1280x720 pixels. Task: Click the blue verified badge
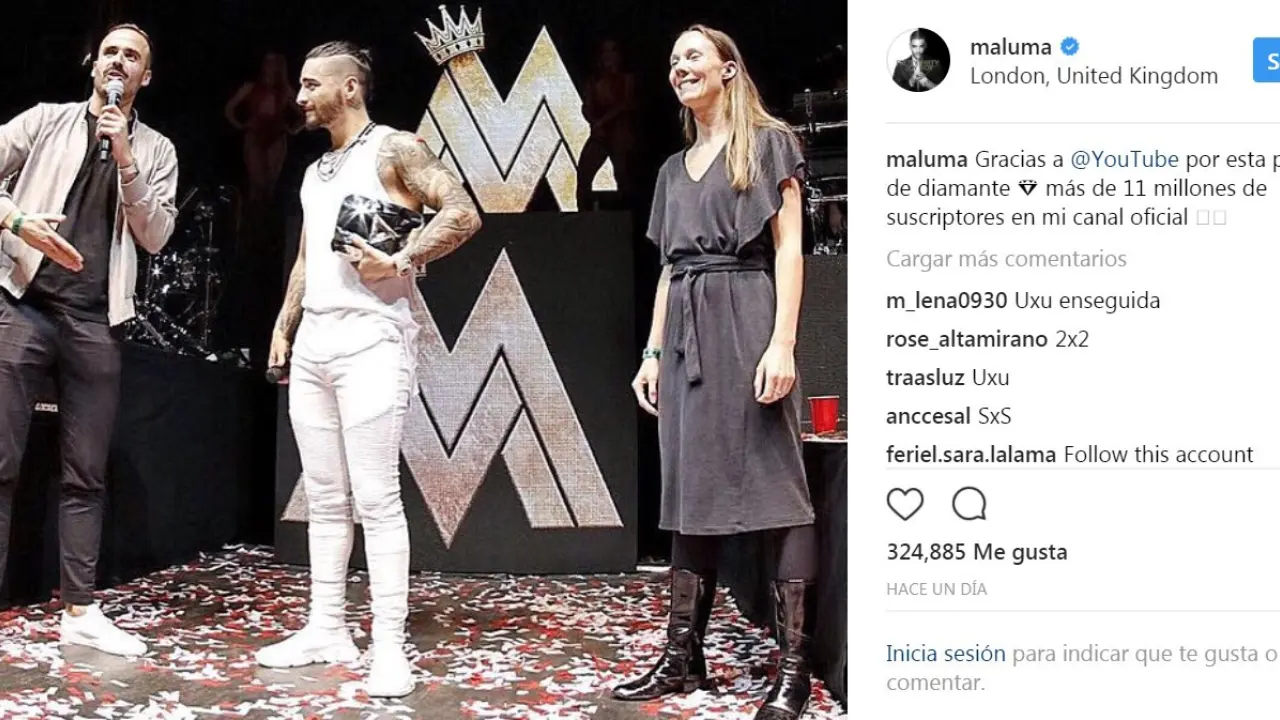tap(1070, 46)
